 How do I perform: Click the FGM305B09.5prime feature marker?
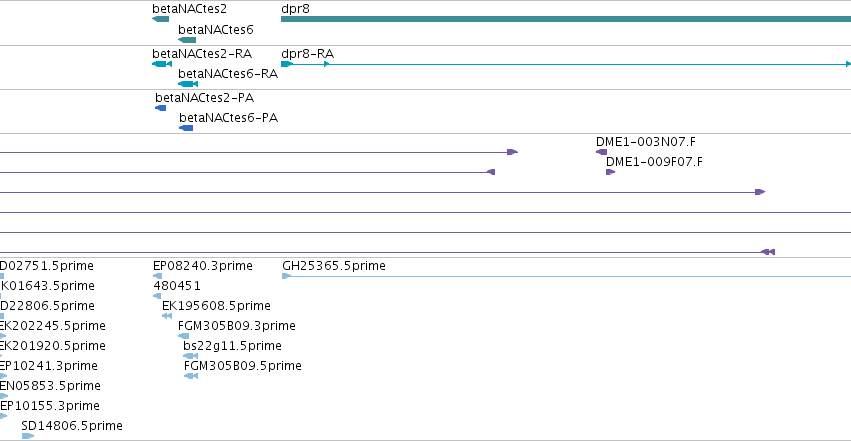191,376
